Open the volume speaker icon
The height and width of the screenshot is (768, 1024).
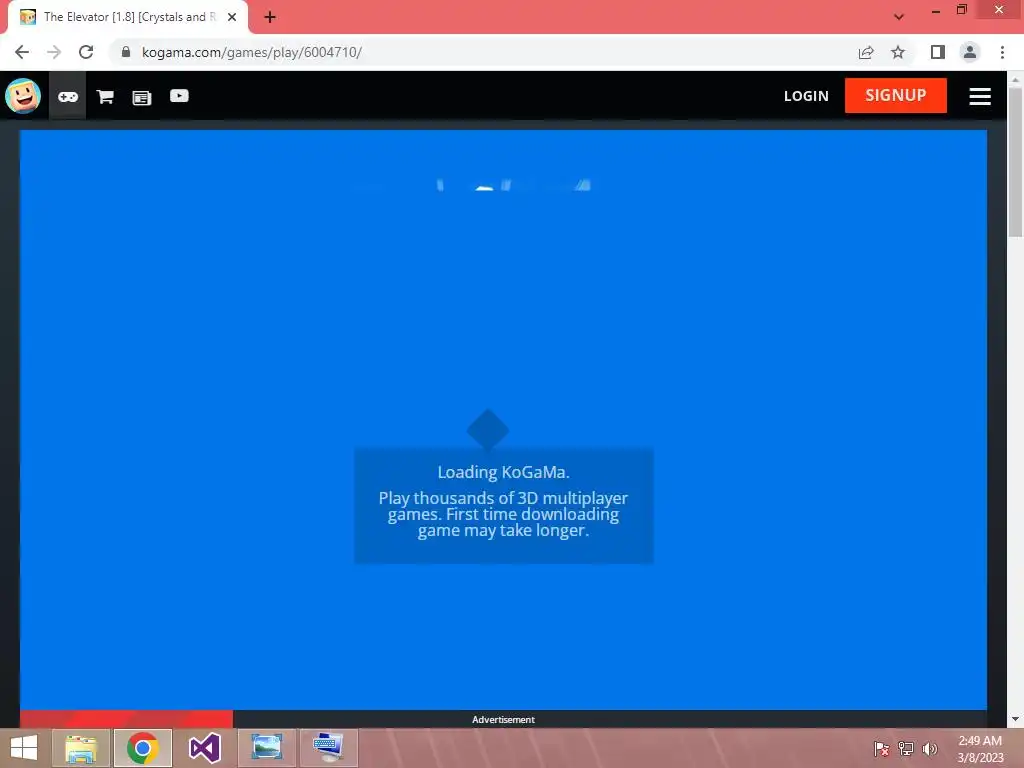tap(930, 748)
